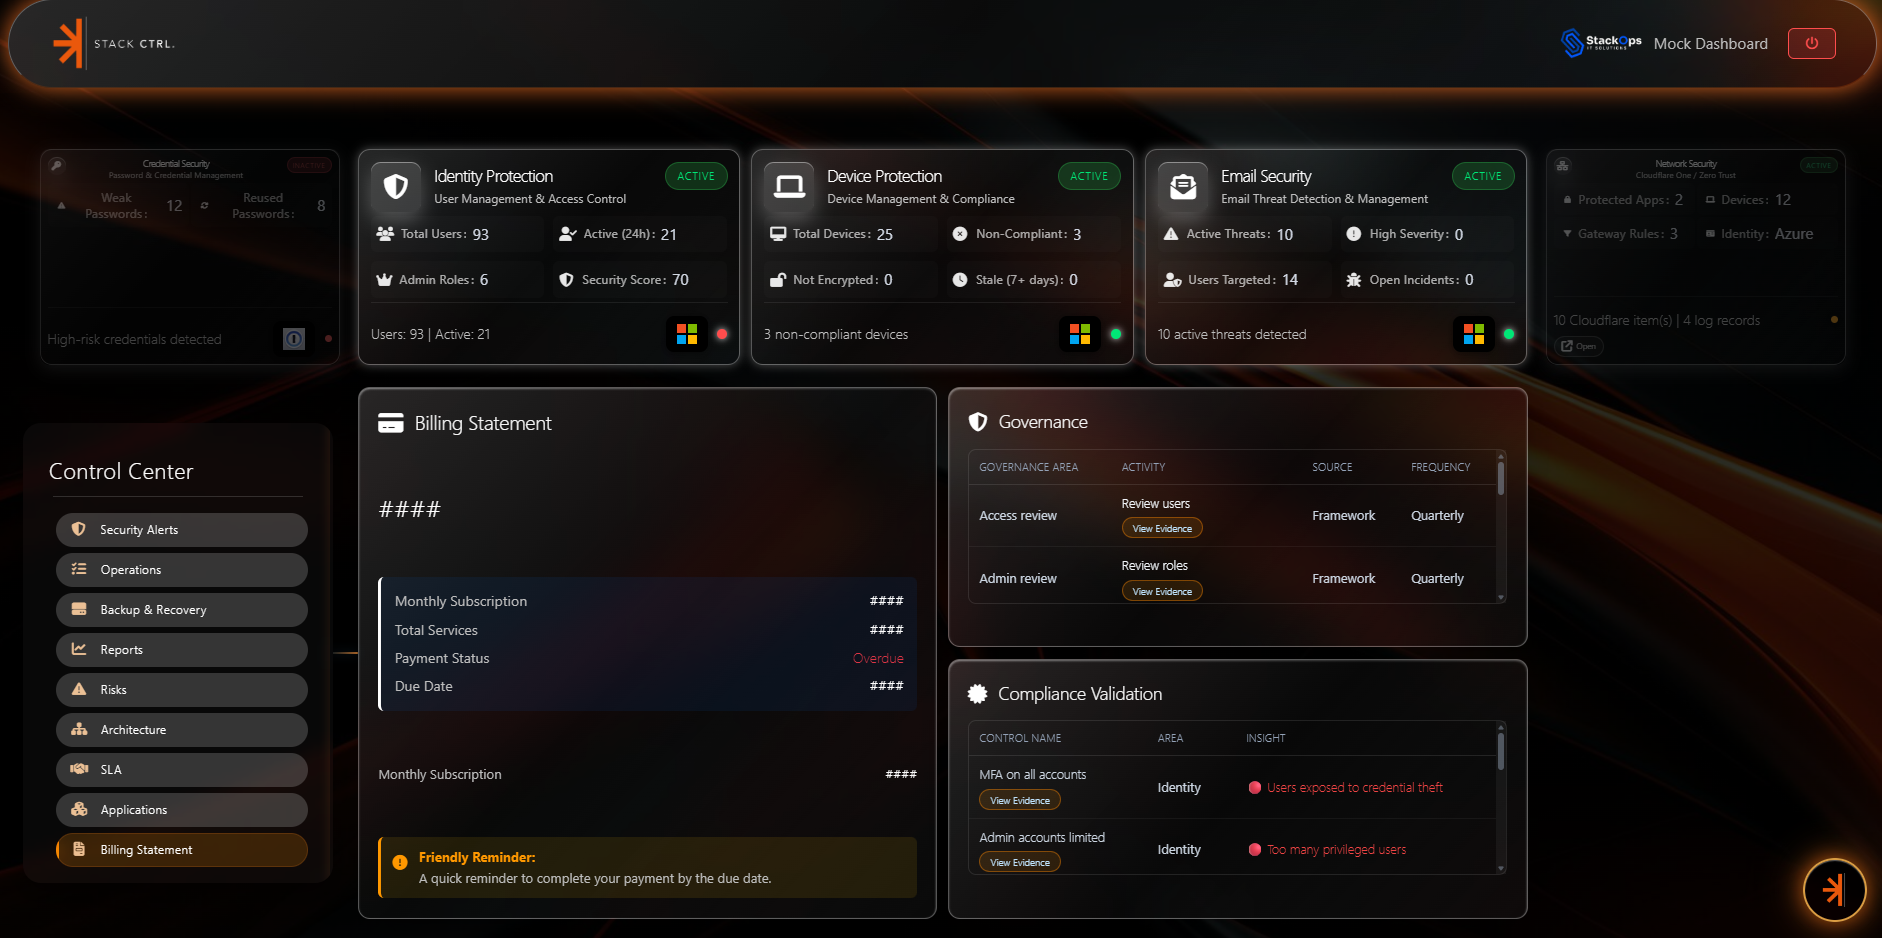Click the Device Protection laptop icon
The image size is (1882, 938).
pyautogui.click(x=789, y=186)
